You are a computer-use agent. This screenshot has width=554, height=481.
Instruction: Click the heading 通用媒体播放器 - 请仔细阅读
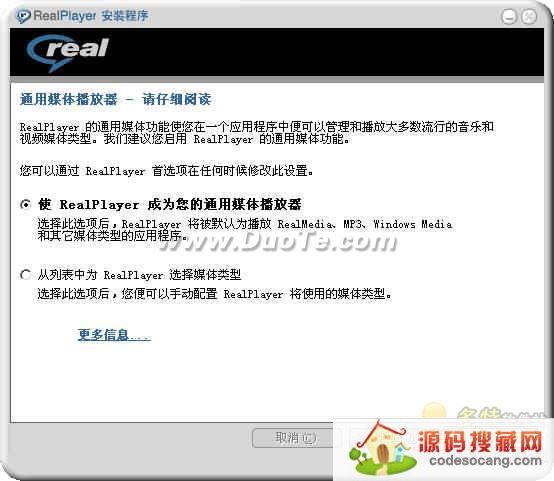point(116,99)
